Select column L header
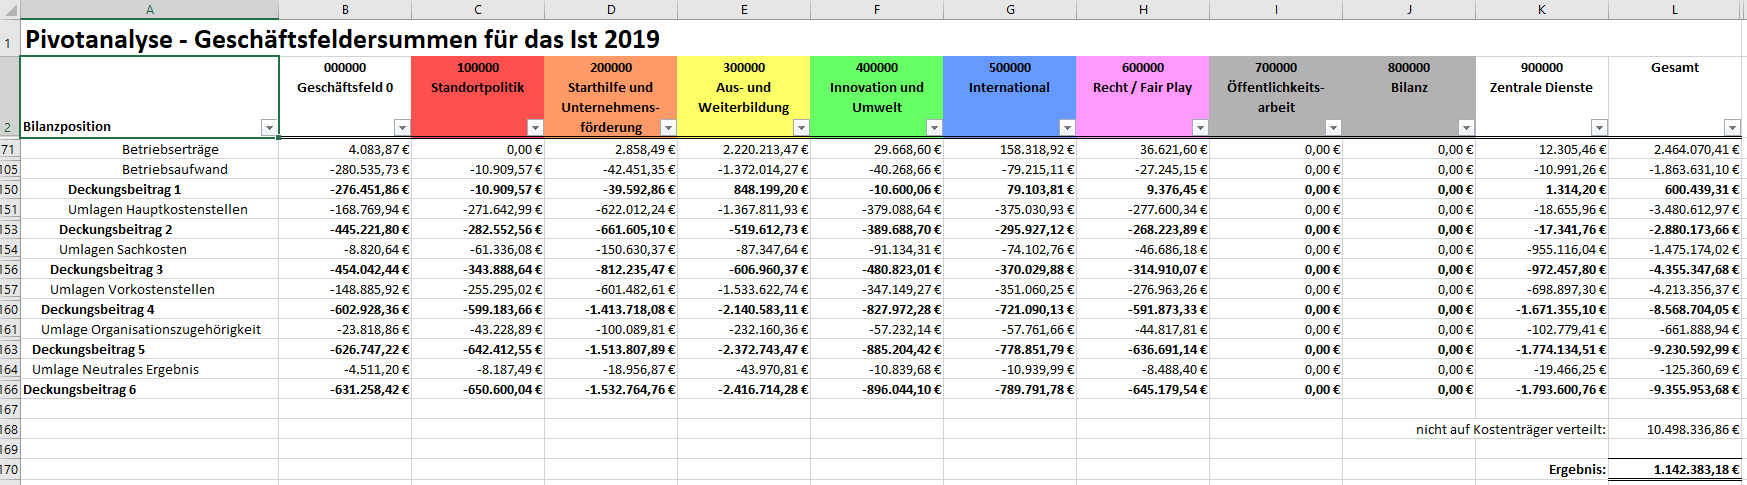This screenshot has width=1747, height=485. (1675, 9)
